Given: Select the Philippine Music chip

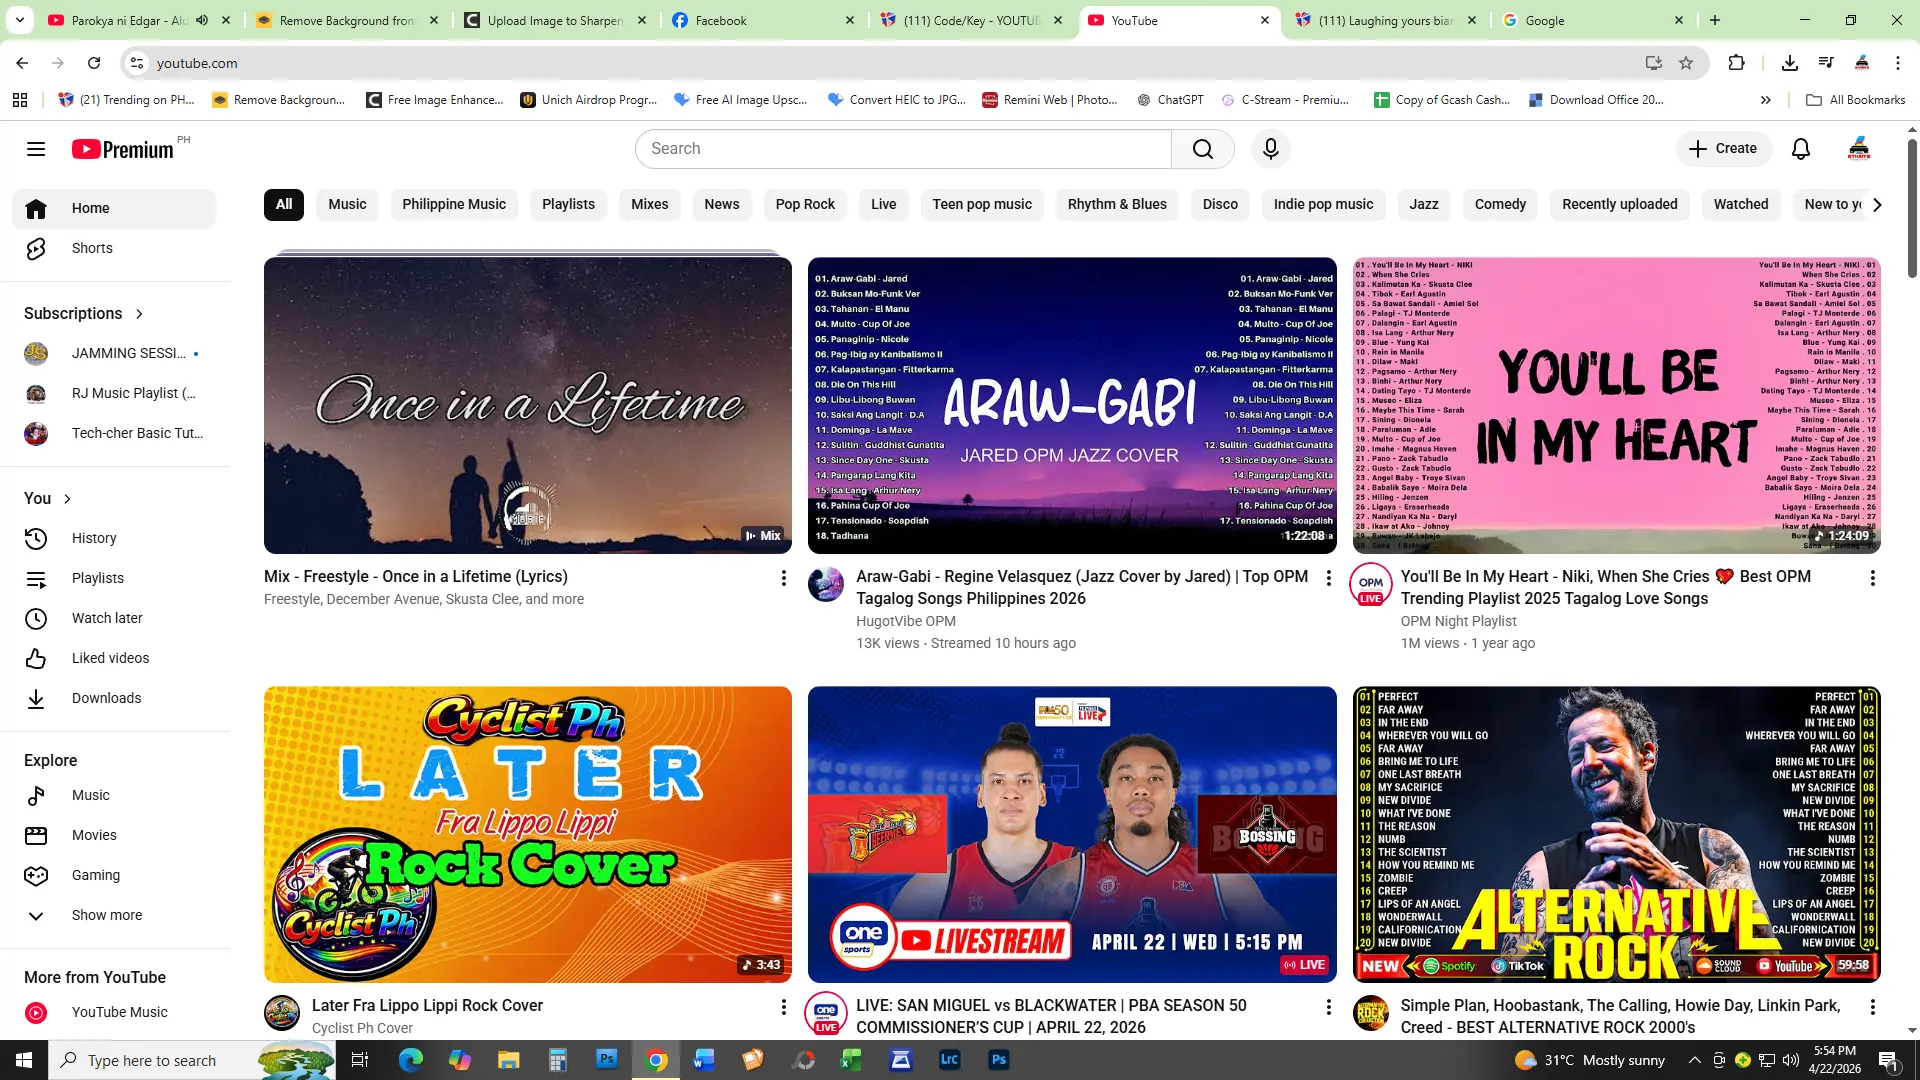Looking at the screenshot, I should pos(454,204).
